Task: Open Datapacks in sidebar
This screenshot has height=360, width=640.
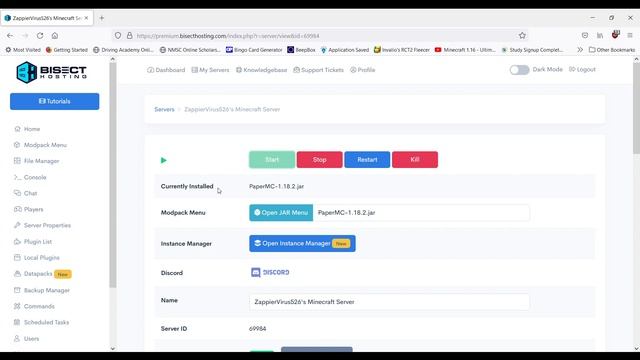Action: (42, 274)
